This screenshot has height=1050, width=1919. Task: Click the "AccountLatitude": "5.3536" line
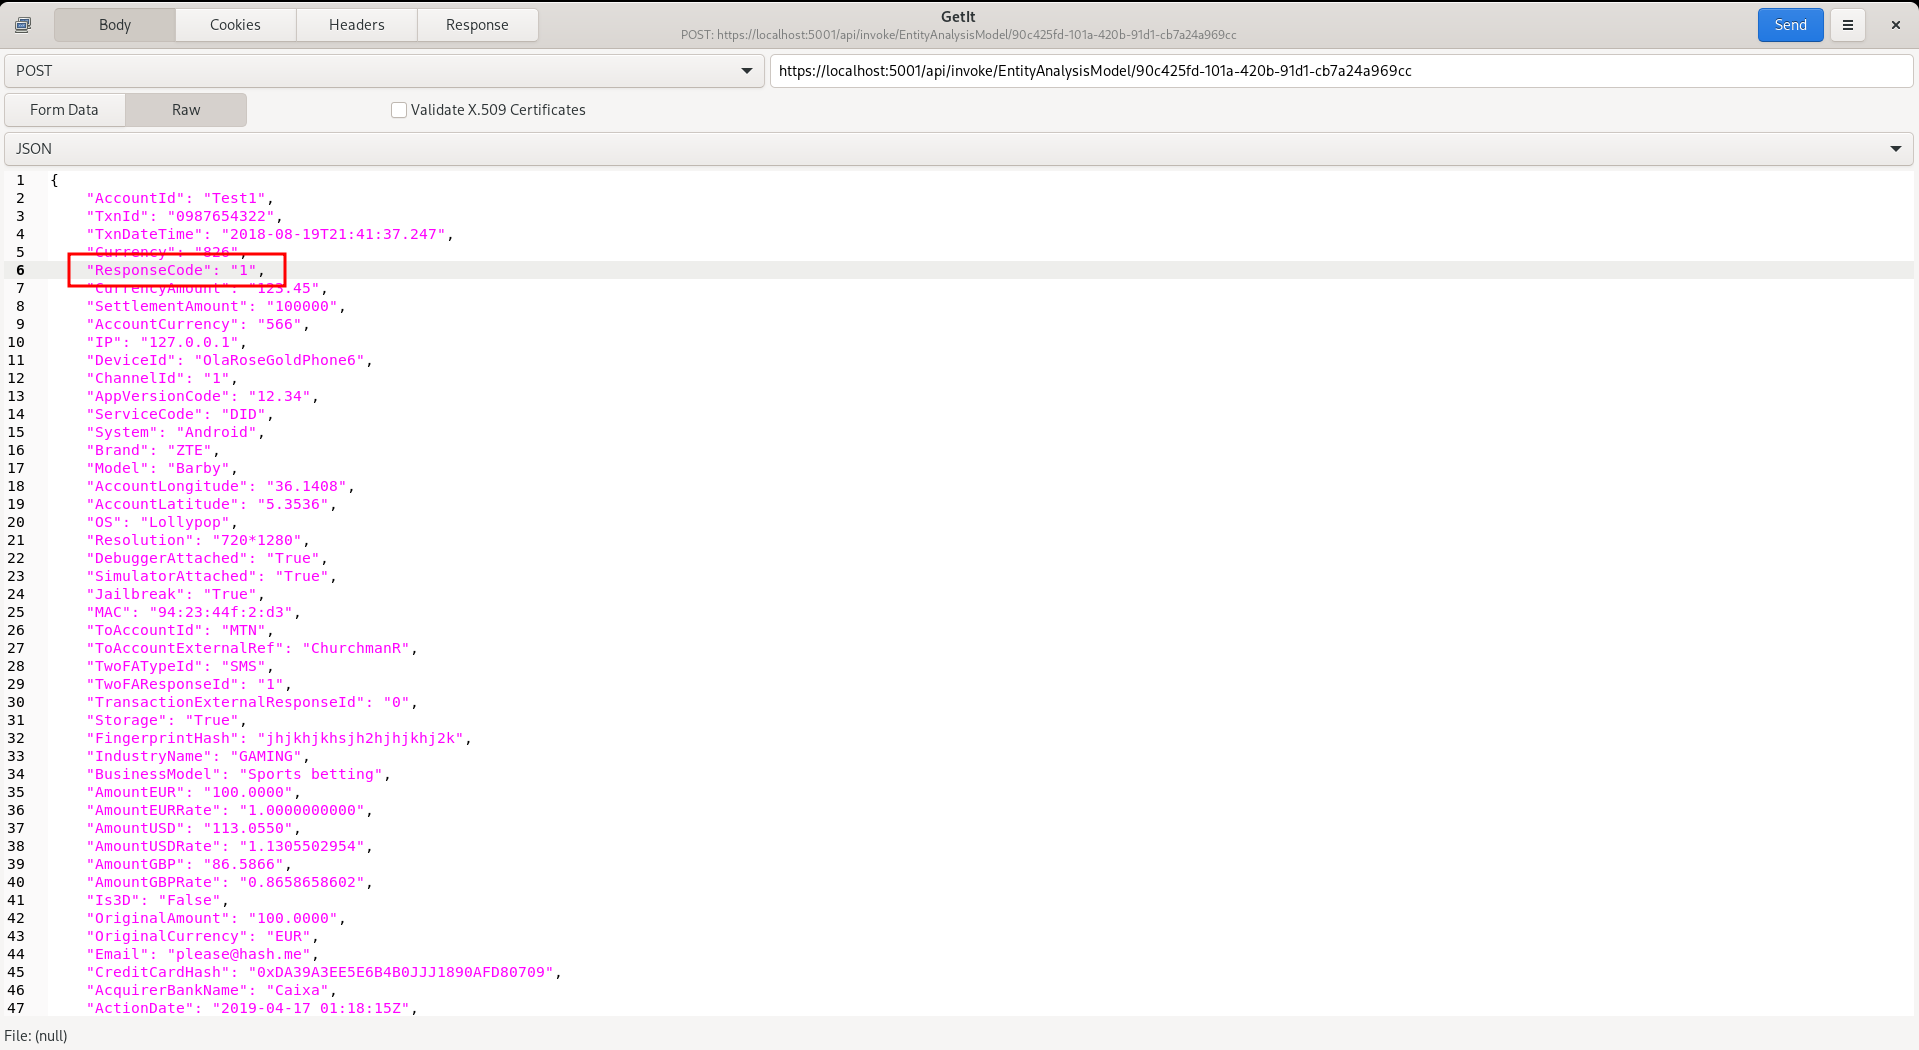(211, 504)
